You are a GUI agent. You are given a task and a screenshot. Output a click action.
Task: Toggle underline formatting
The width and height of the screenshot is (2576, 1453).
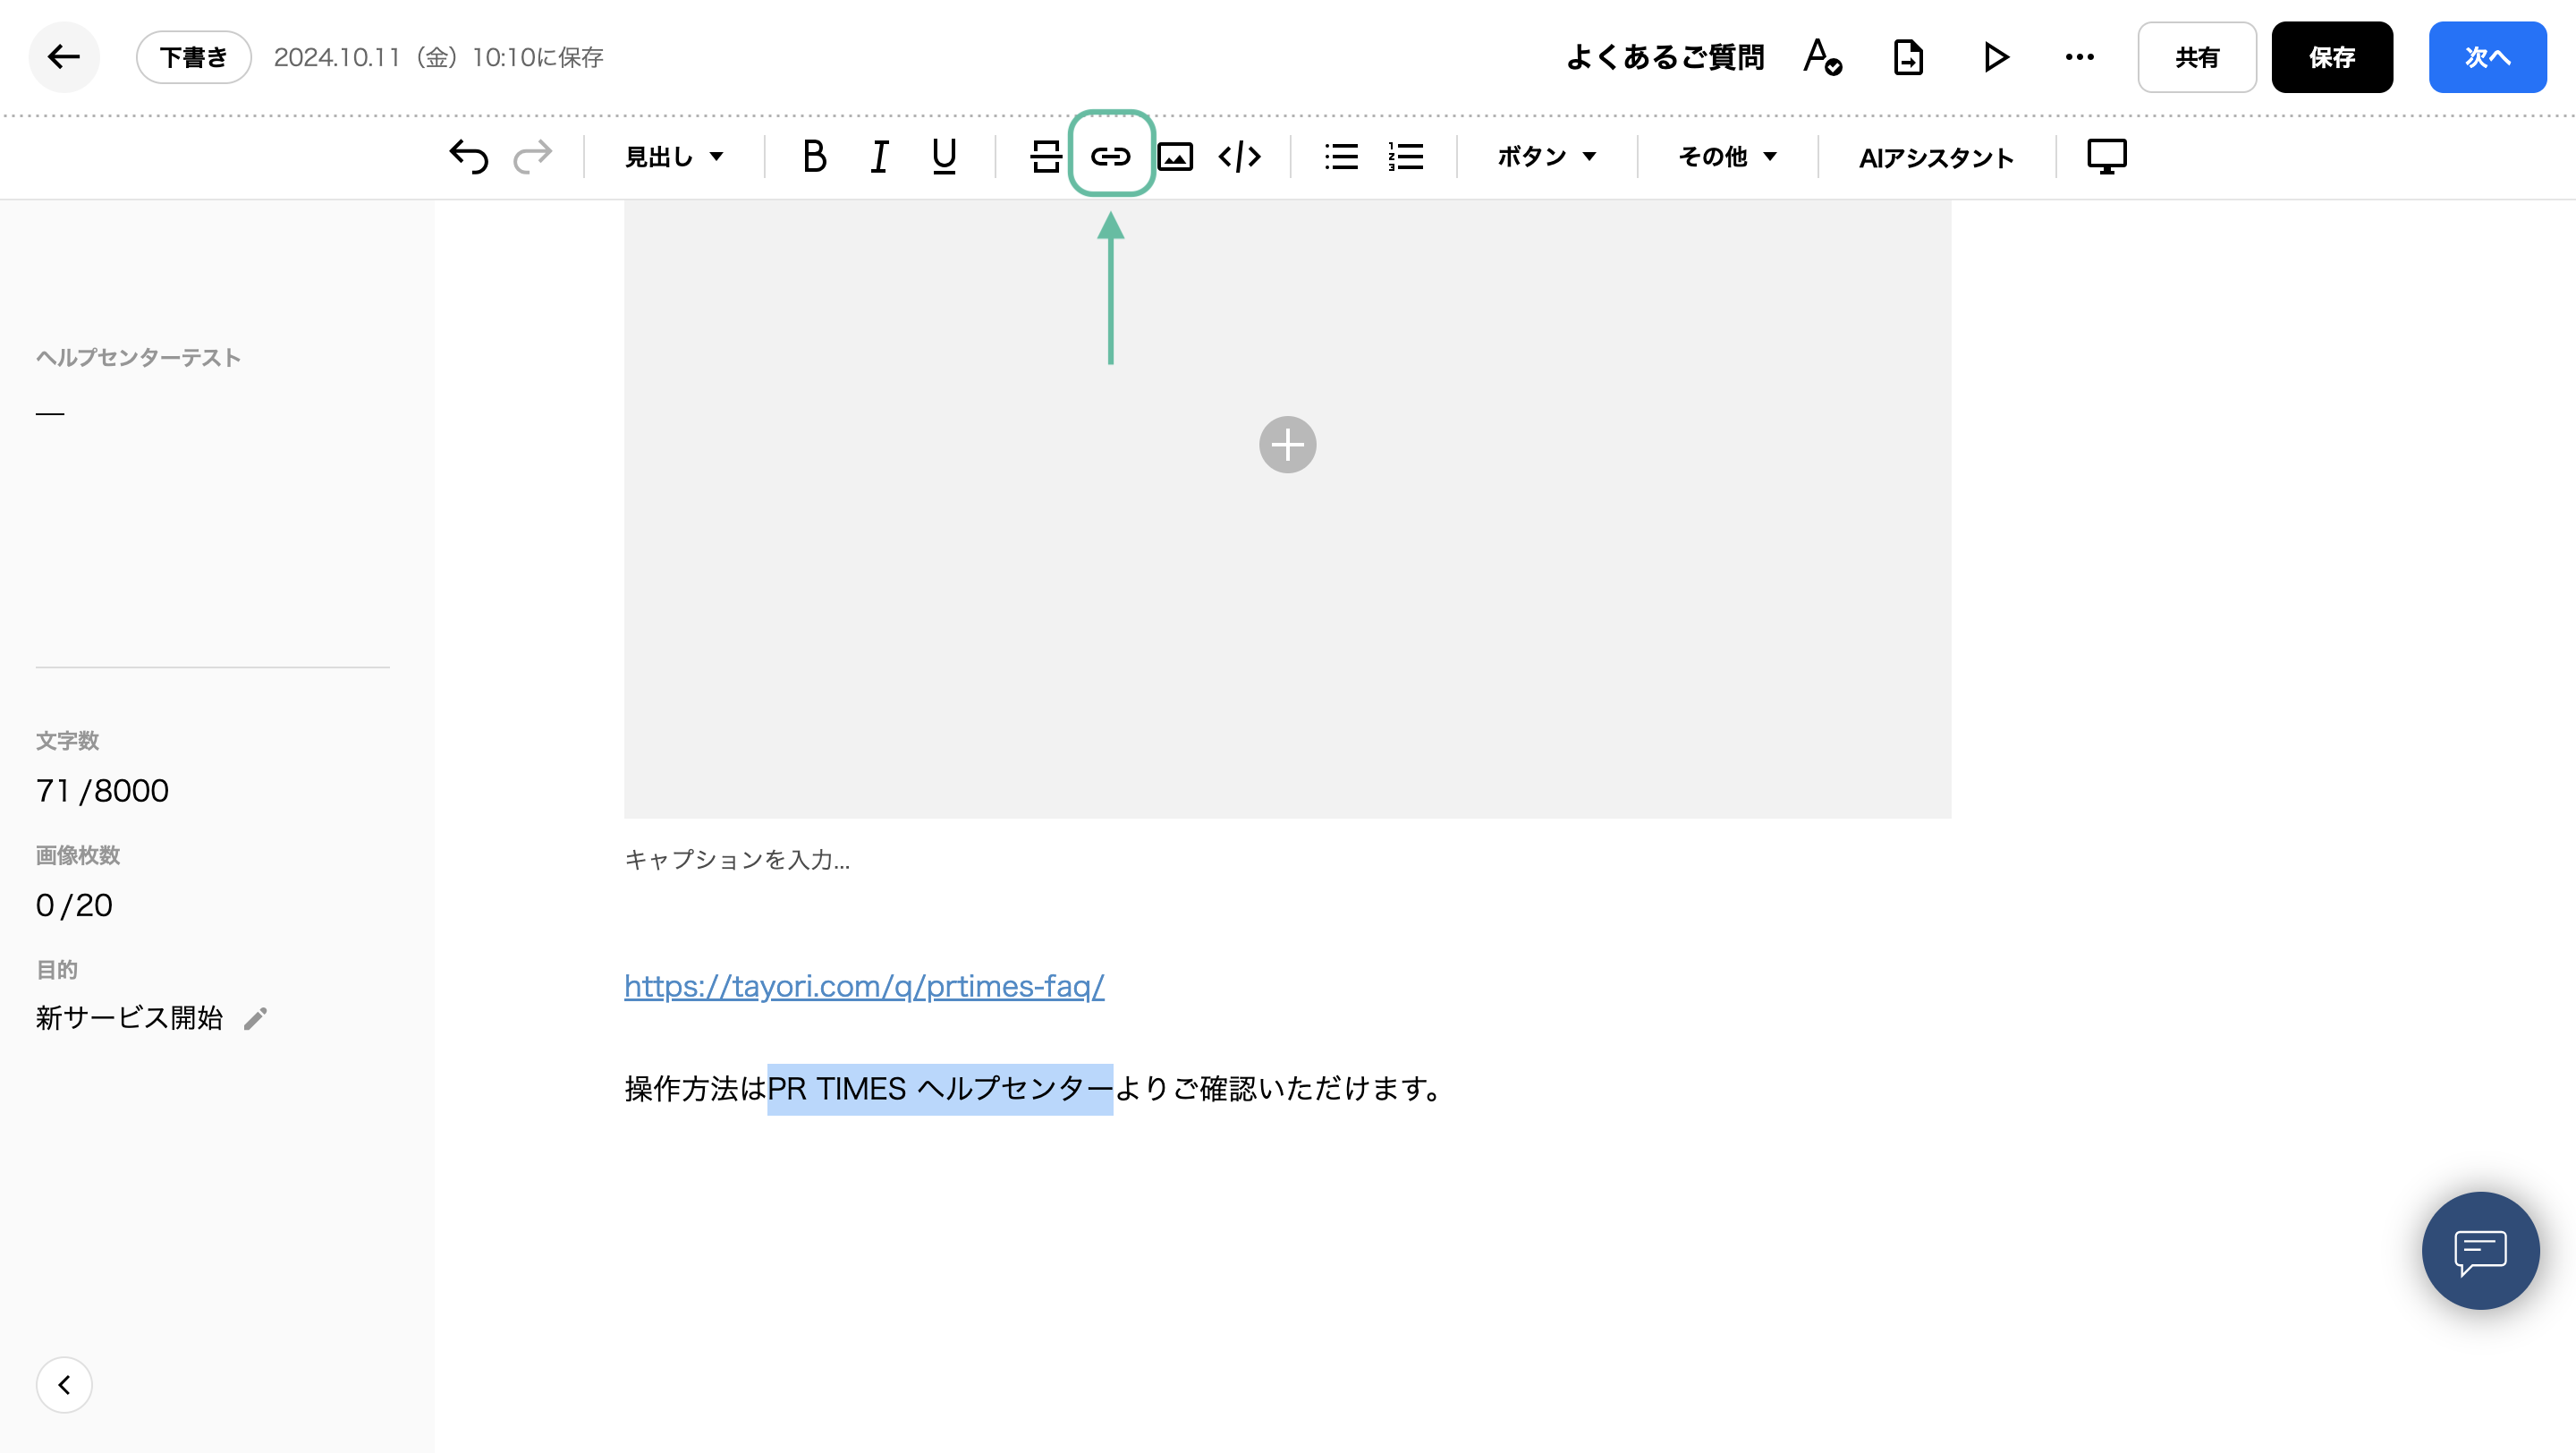click(943, 156)
